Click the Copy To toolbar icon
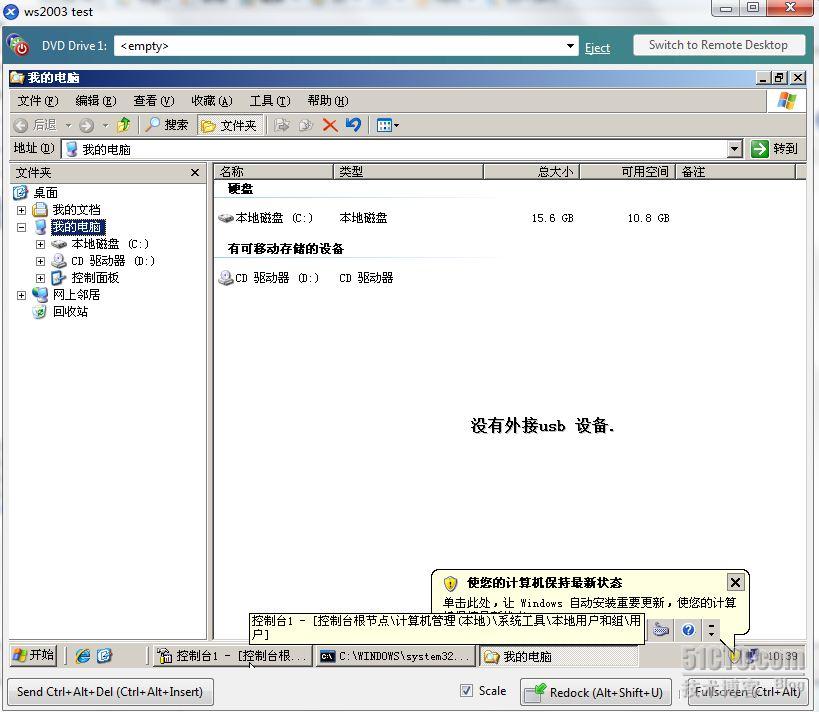The width and height of the screenshot is (819, 712). point(306,125)
